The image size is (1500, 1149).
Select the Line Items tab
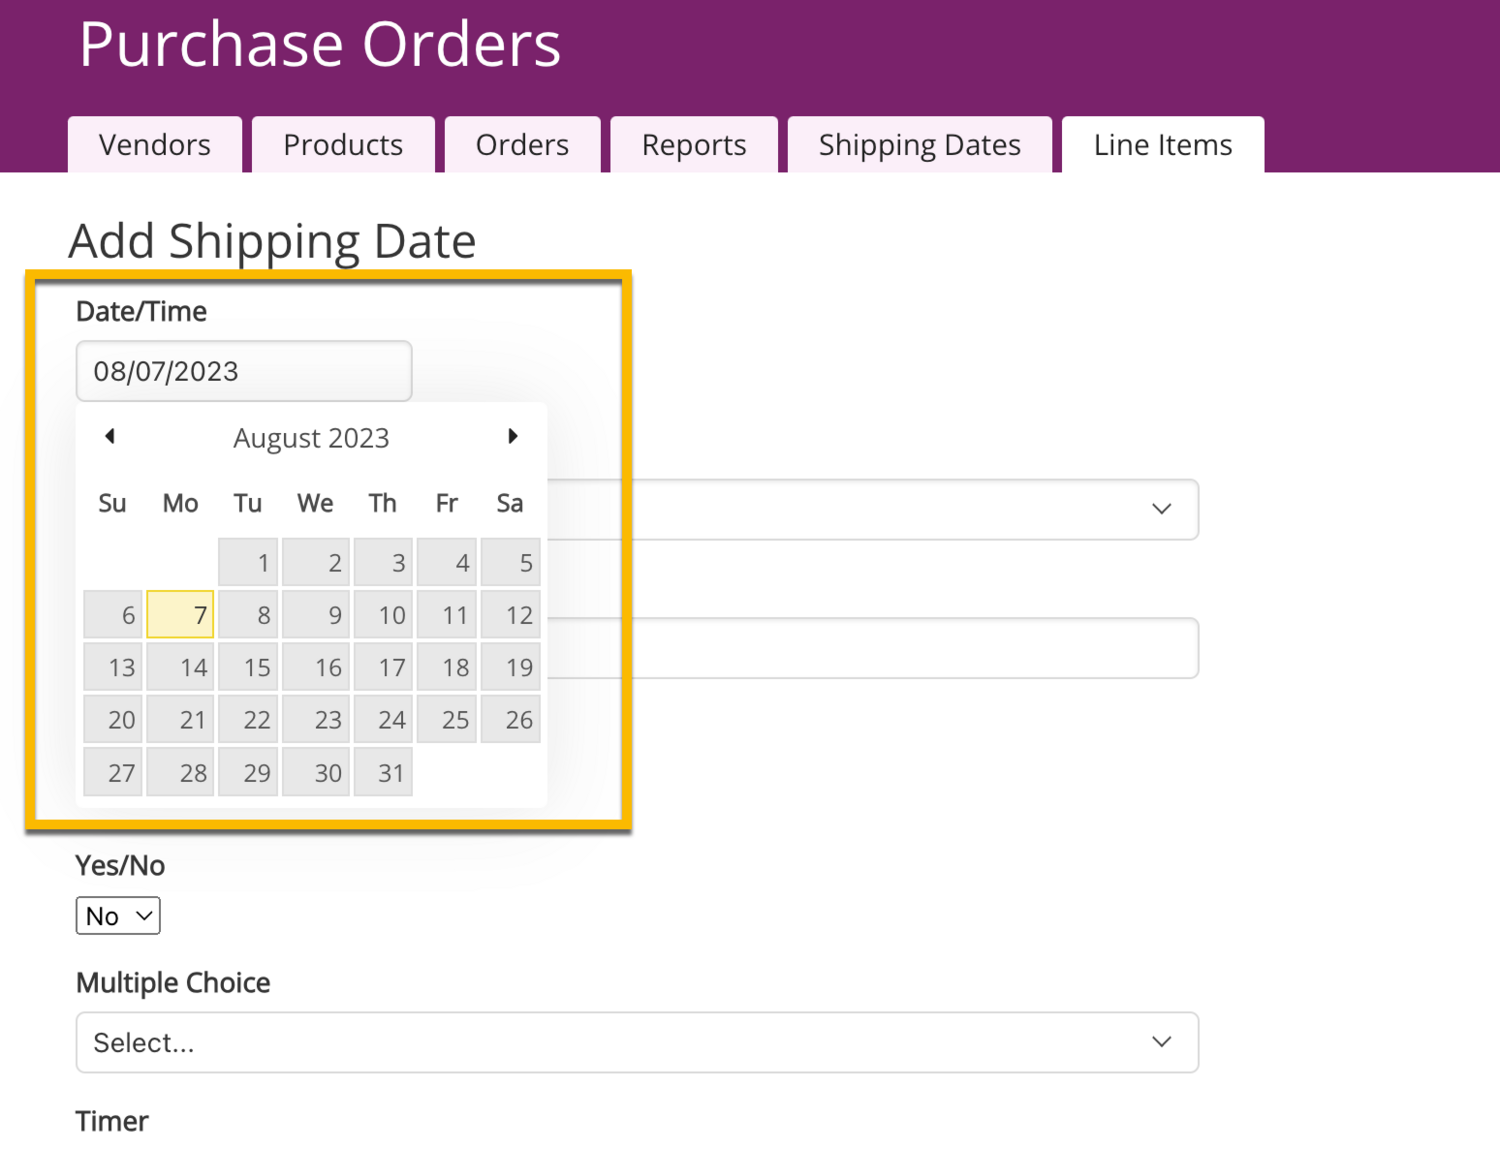1162,145
